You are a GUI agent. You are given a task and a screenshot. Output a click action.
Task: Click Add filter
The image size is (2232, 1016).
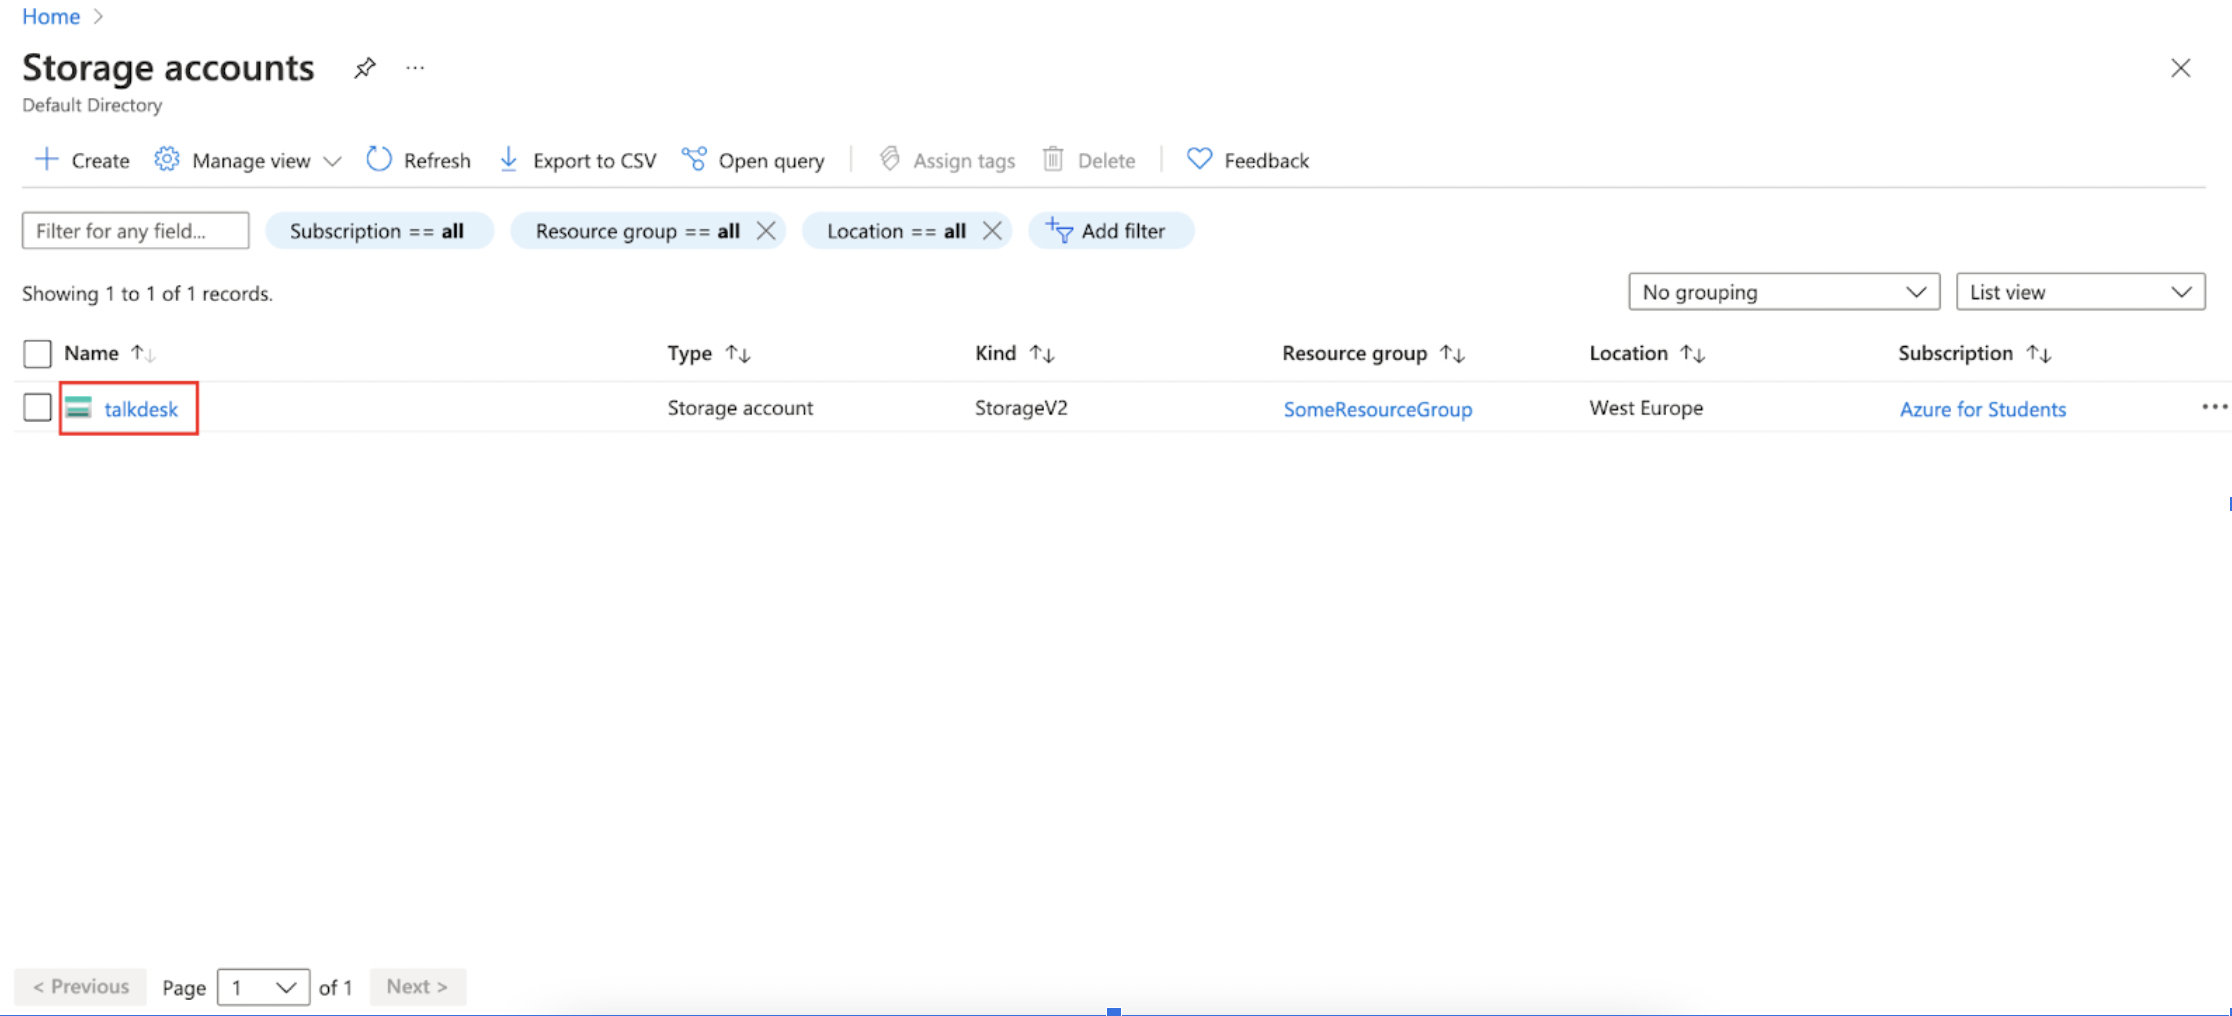[1110, 231]
